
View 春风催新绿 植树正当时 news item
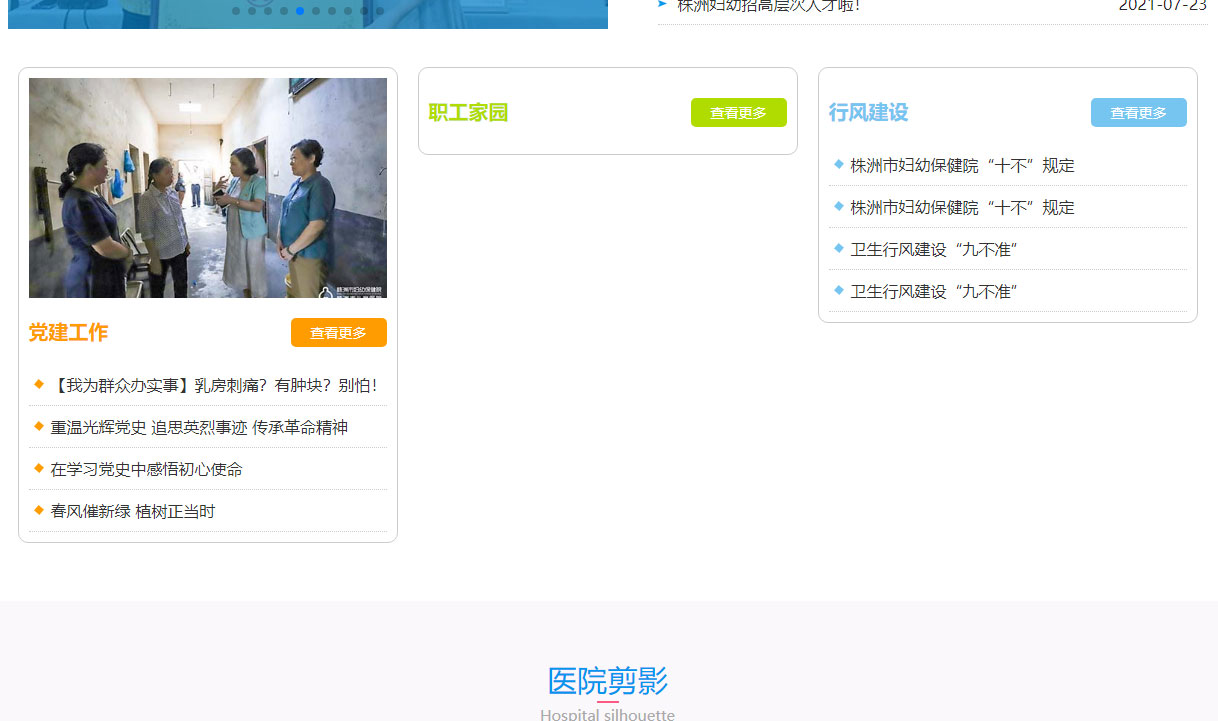[133, 511]
